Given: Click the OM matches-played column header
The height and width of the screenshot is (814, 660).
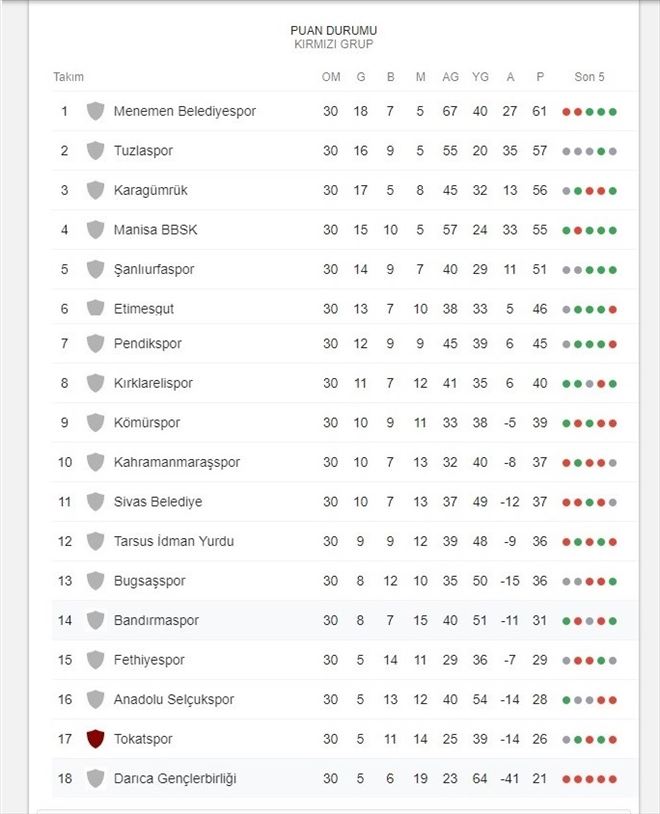Looking at the screenshot, I should click(331, 77).
